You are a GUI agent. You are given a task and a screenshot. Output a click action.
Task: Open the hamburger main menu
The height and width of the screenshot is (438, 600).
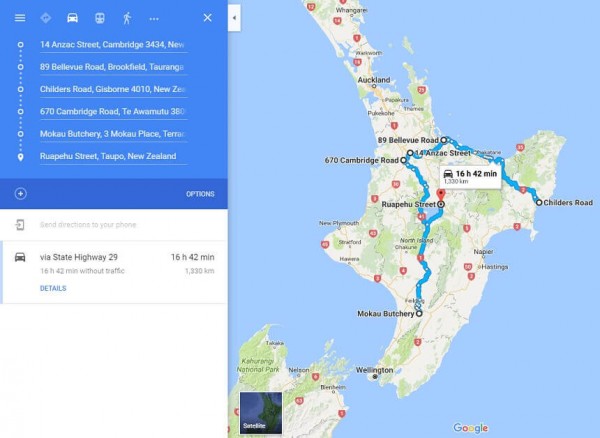pos(20,18)
